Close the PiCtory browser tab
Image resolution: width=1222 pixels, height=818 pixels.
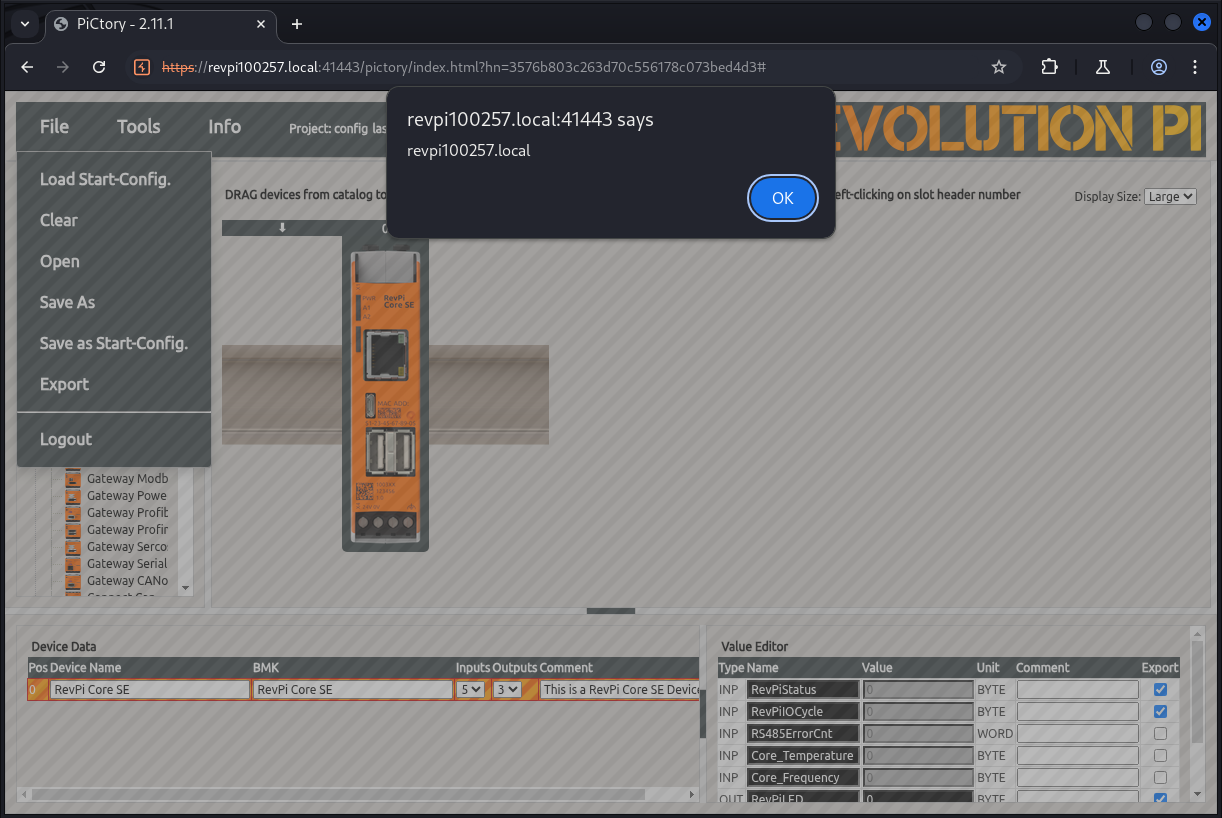click(263, 24)
